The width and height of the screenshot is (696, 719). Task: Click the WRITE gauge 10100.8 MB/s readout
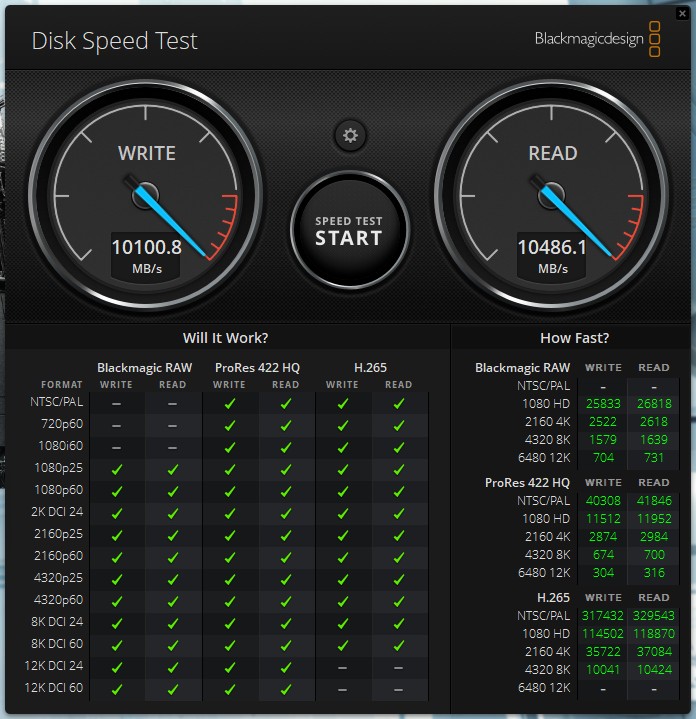tap(146, 255)
